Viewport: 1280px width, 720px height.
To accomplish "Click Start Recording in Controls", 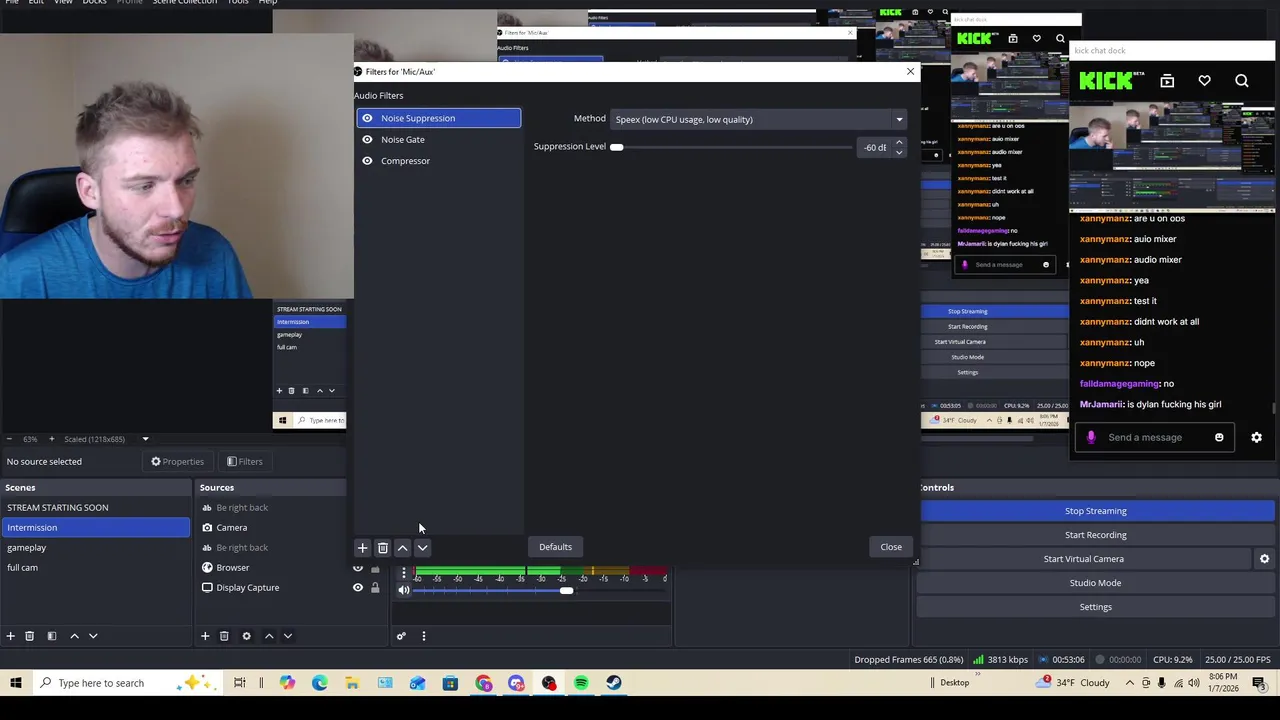I will [1096, 535].
